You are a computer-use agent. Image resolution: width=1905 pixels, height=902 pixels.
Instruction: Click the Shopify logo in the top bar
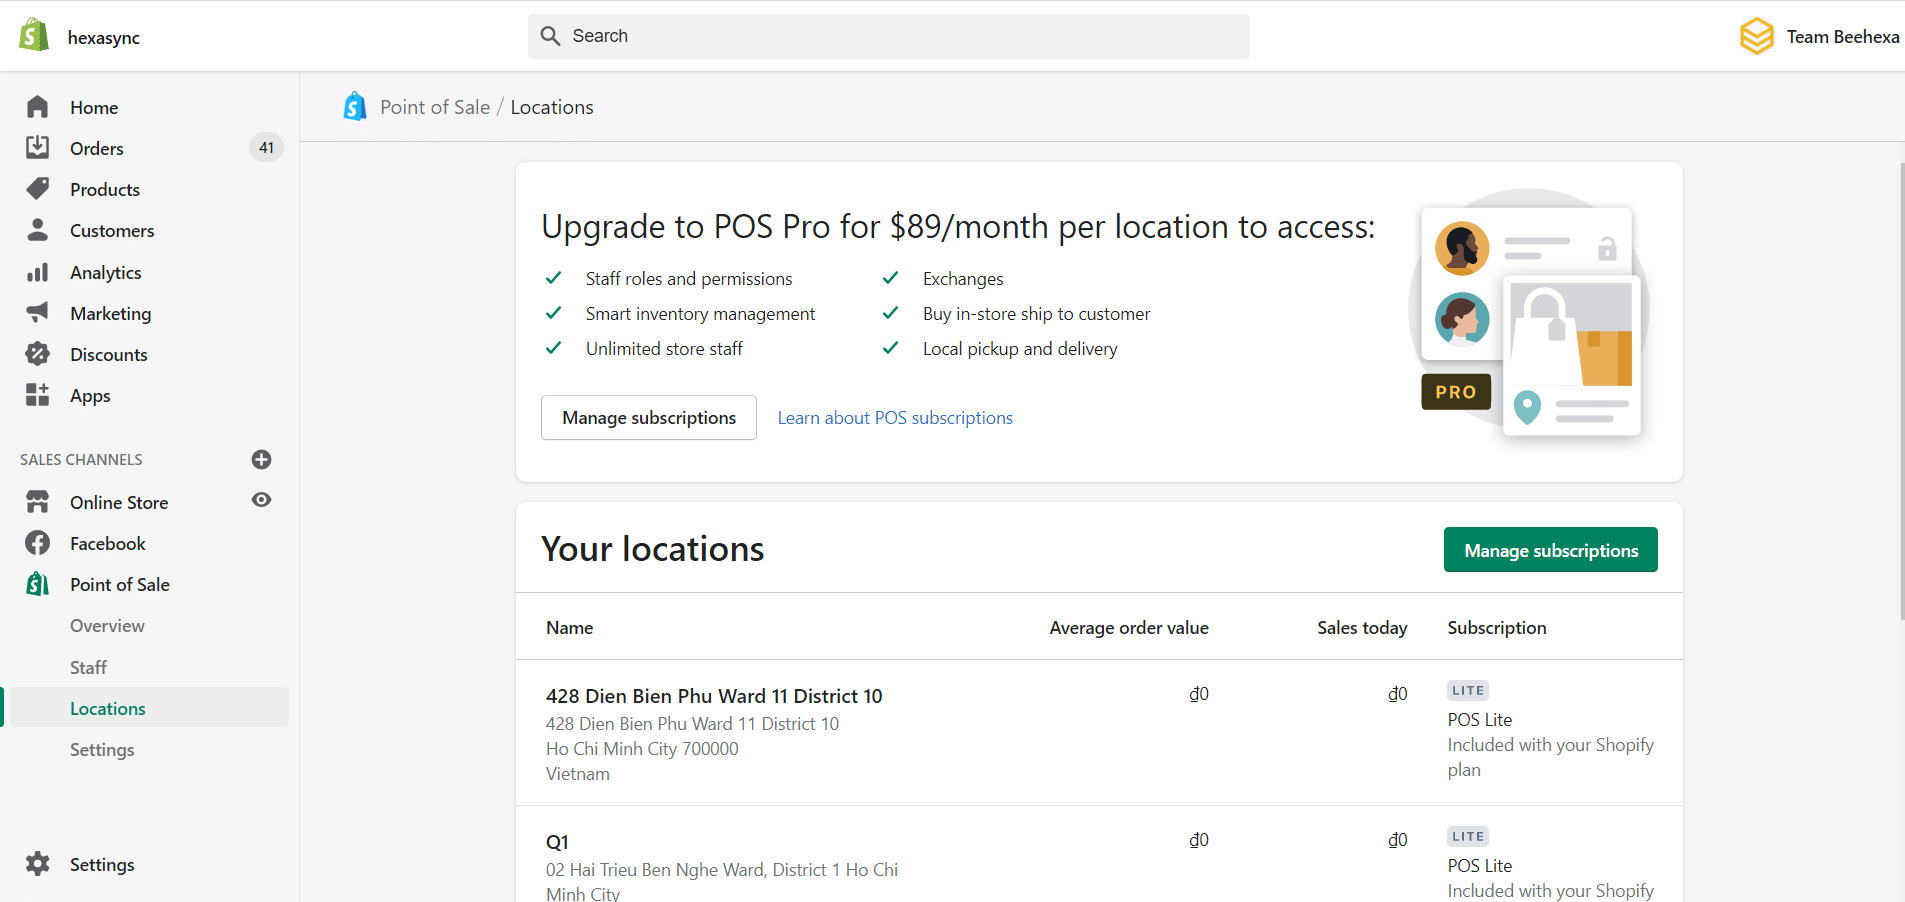34,35
